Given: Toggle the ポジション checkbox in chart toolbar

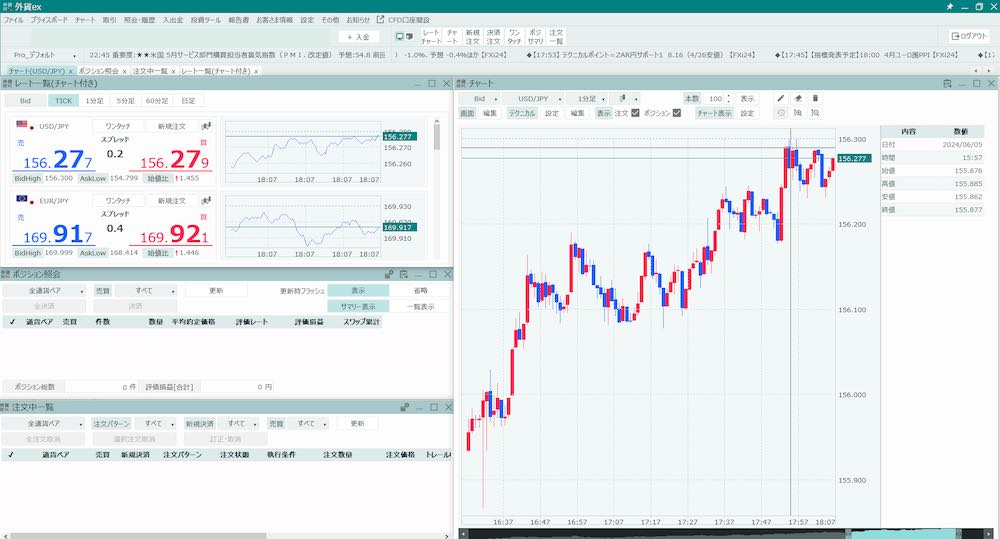Looking at the screenshot, I should pyautogui.click(x=677, y=113).
